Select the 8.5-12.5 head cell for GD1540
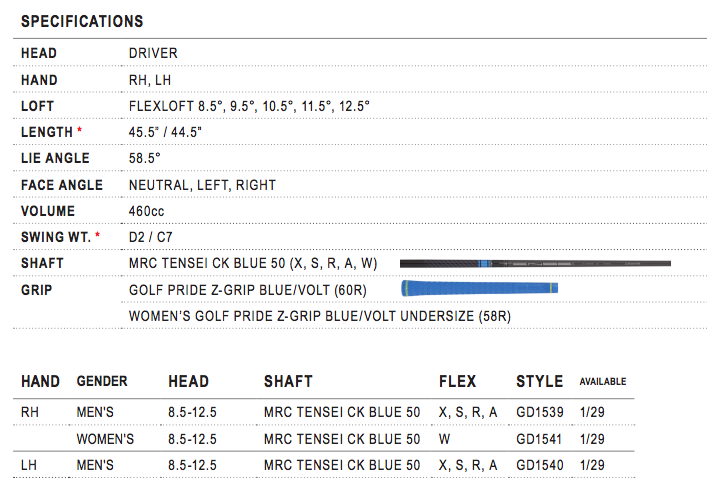The height and width of the screenshot is (489, 707). pyautogui.click(x=193, y=465)
